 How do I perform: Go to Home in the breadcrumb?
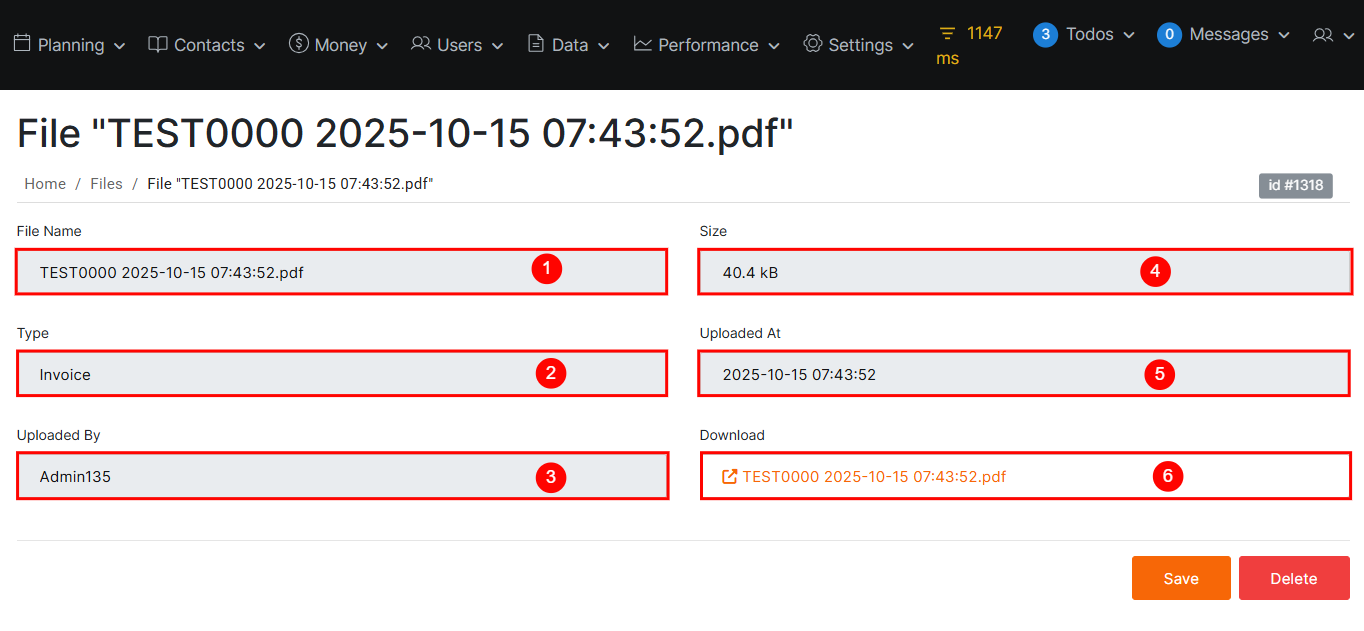click(x=45, y=184)
